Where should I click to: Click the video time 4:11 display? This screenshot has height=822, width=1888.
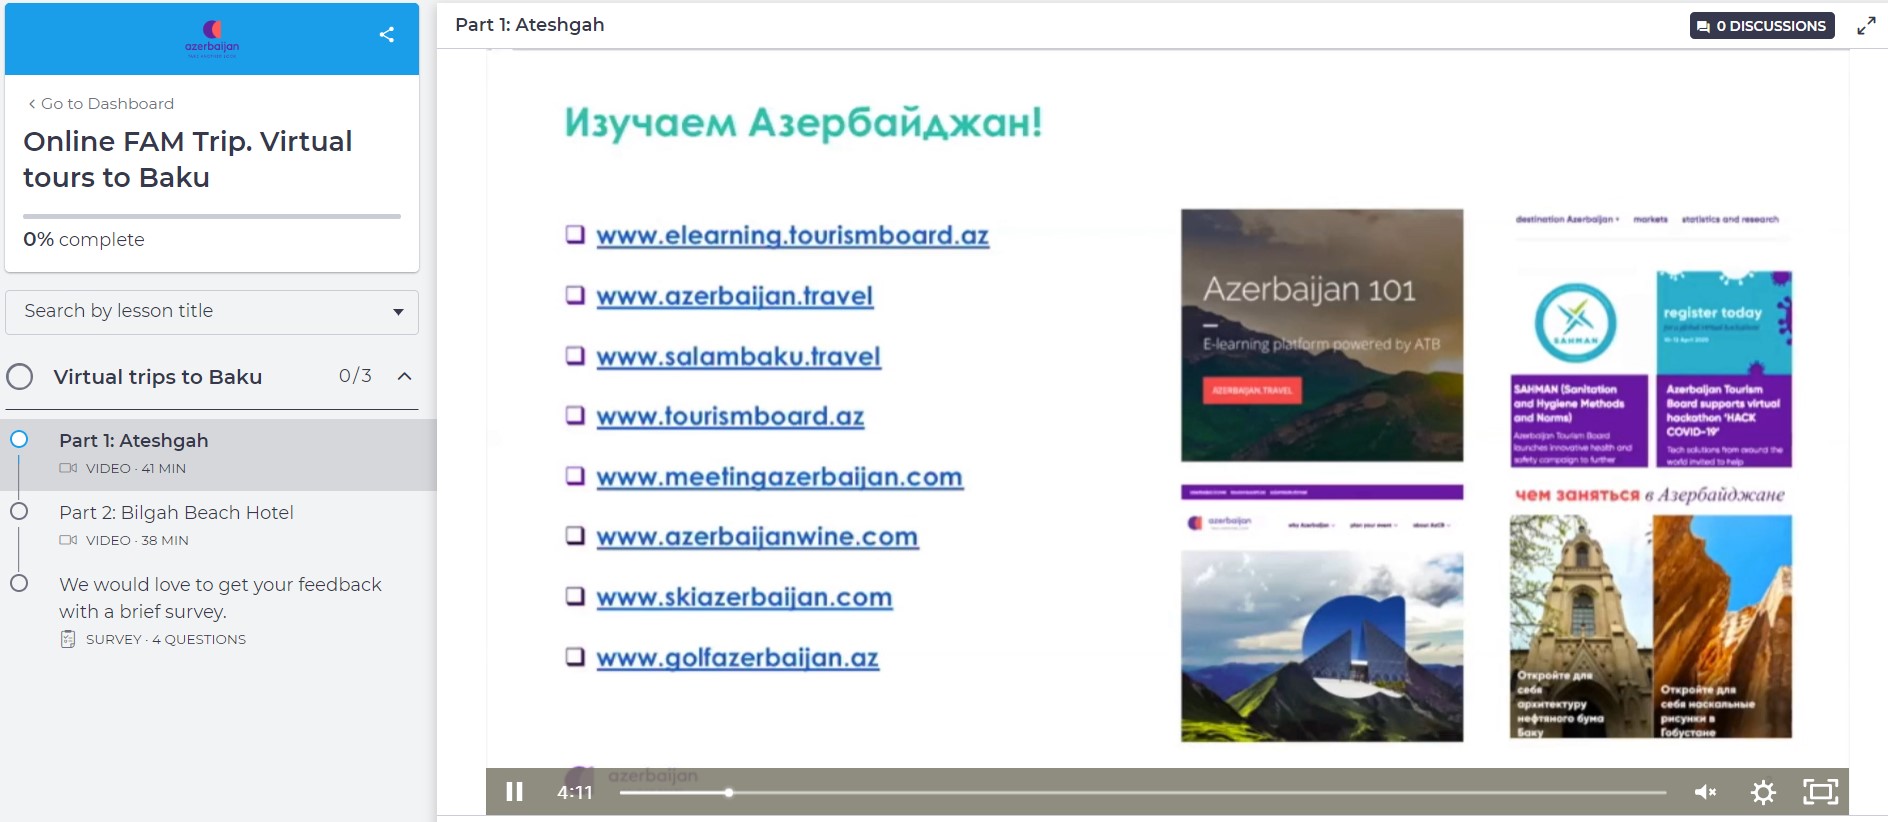pyautogui.click(x=575, y=792)
